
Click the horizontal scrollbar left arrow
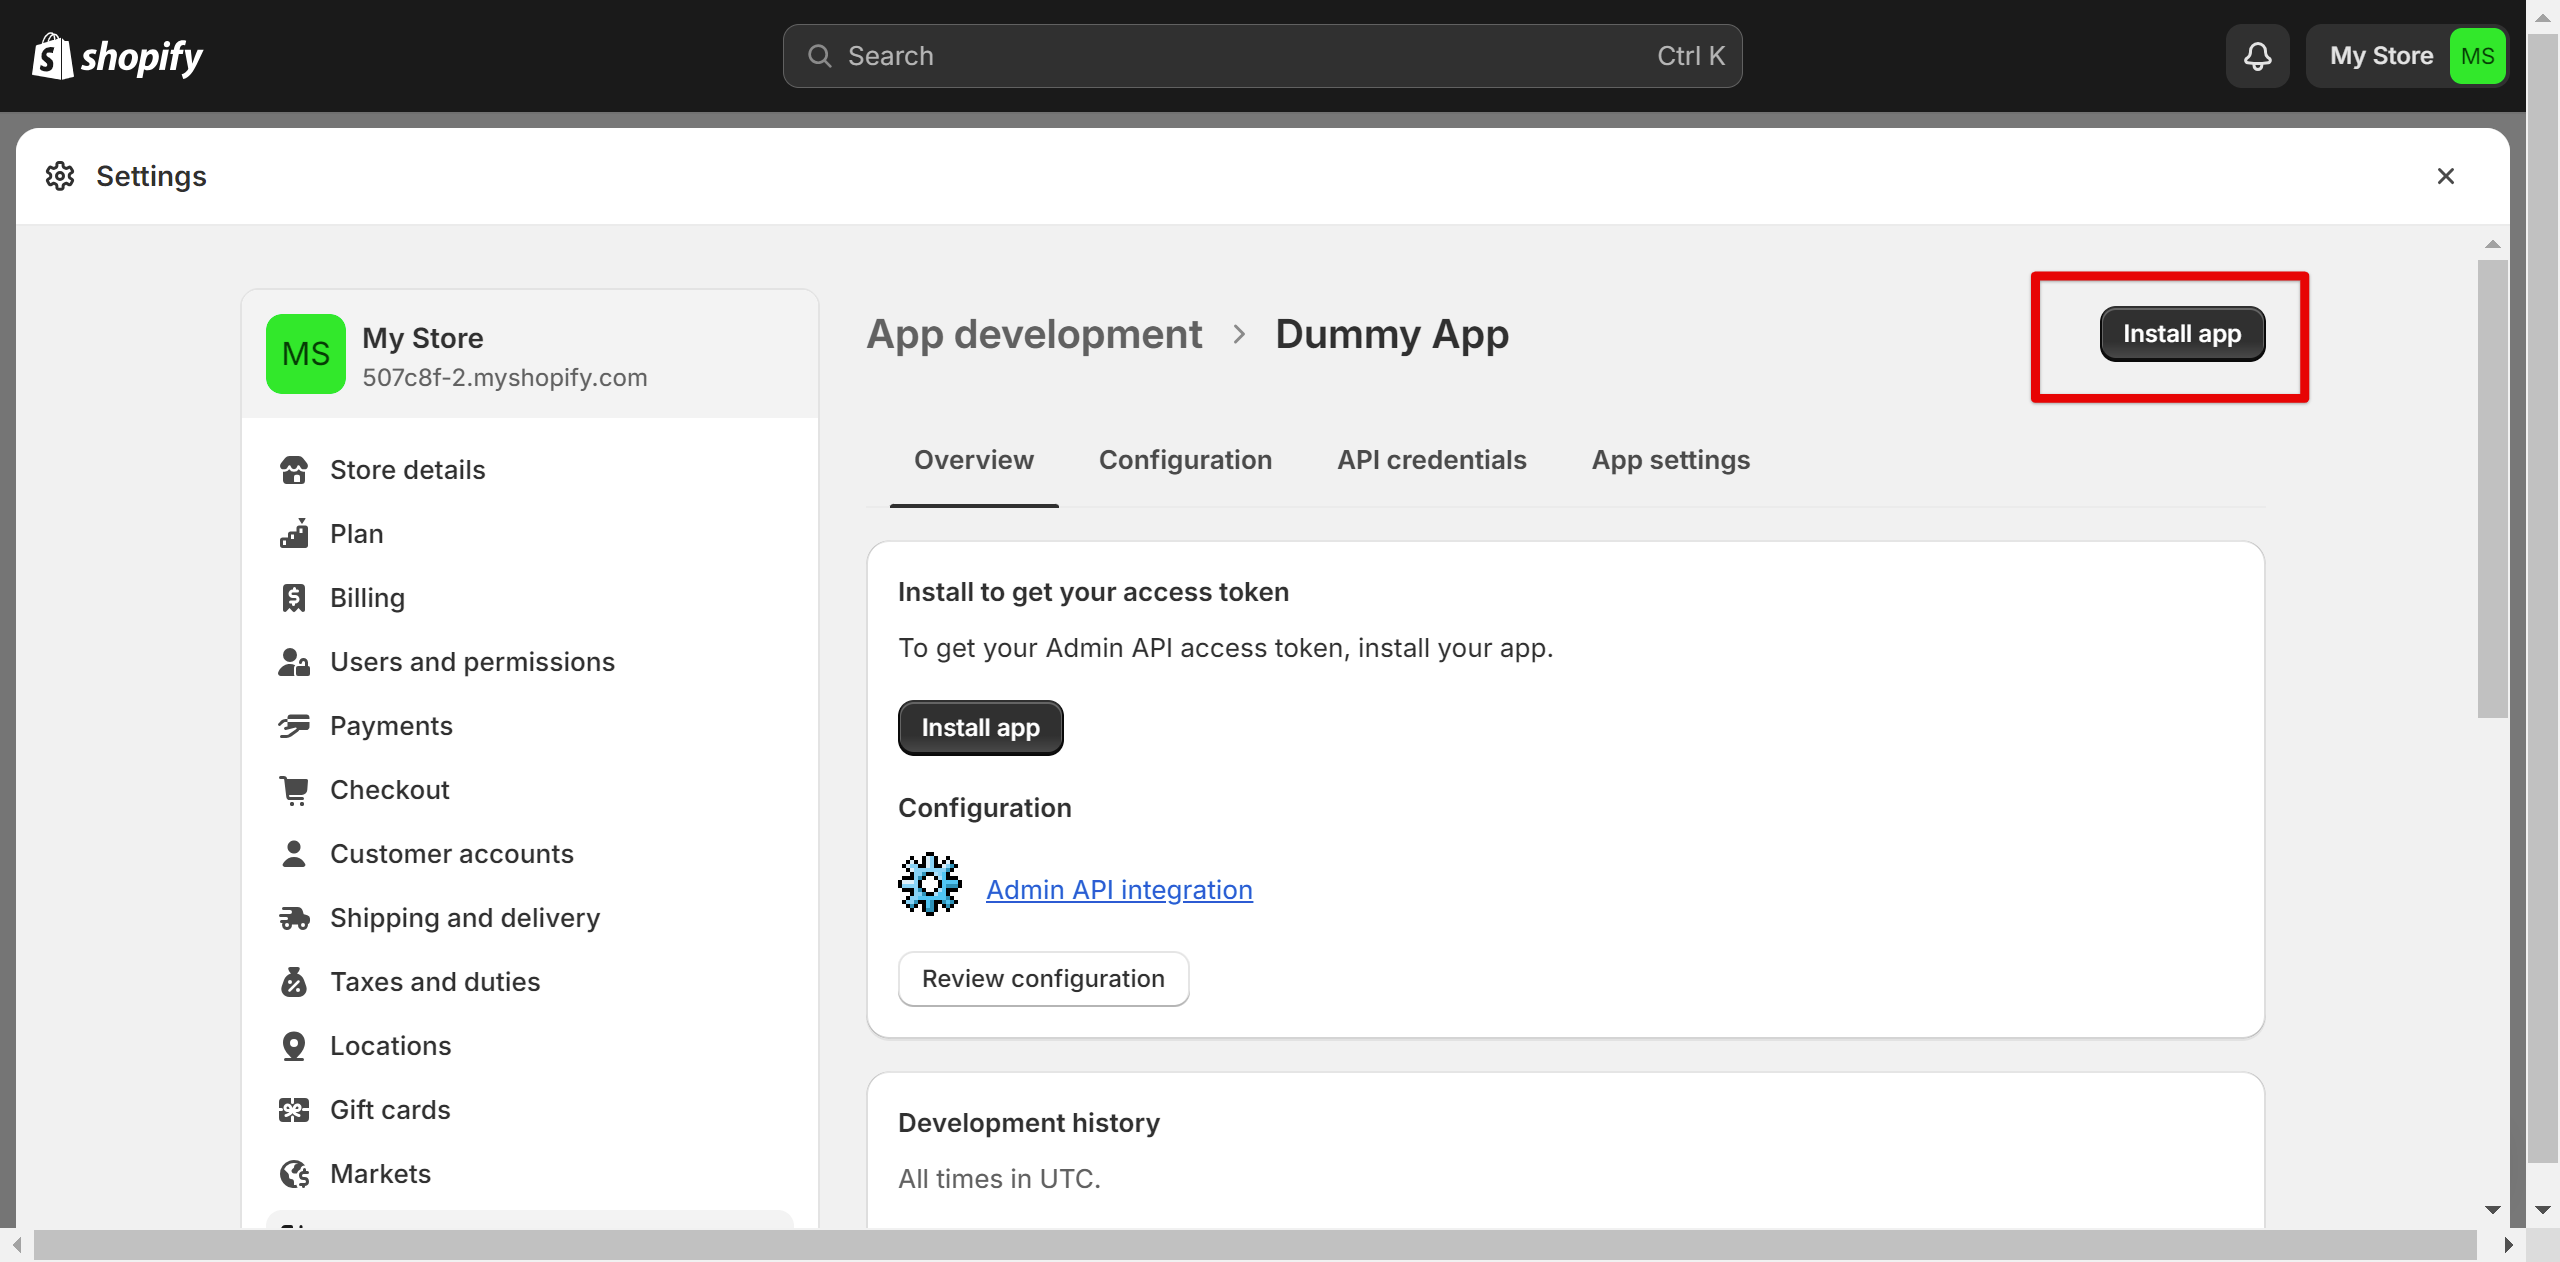[17, 1245]
